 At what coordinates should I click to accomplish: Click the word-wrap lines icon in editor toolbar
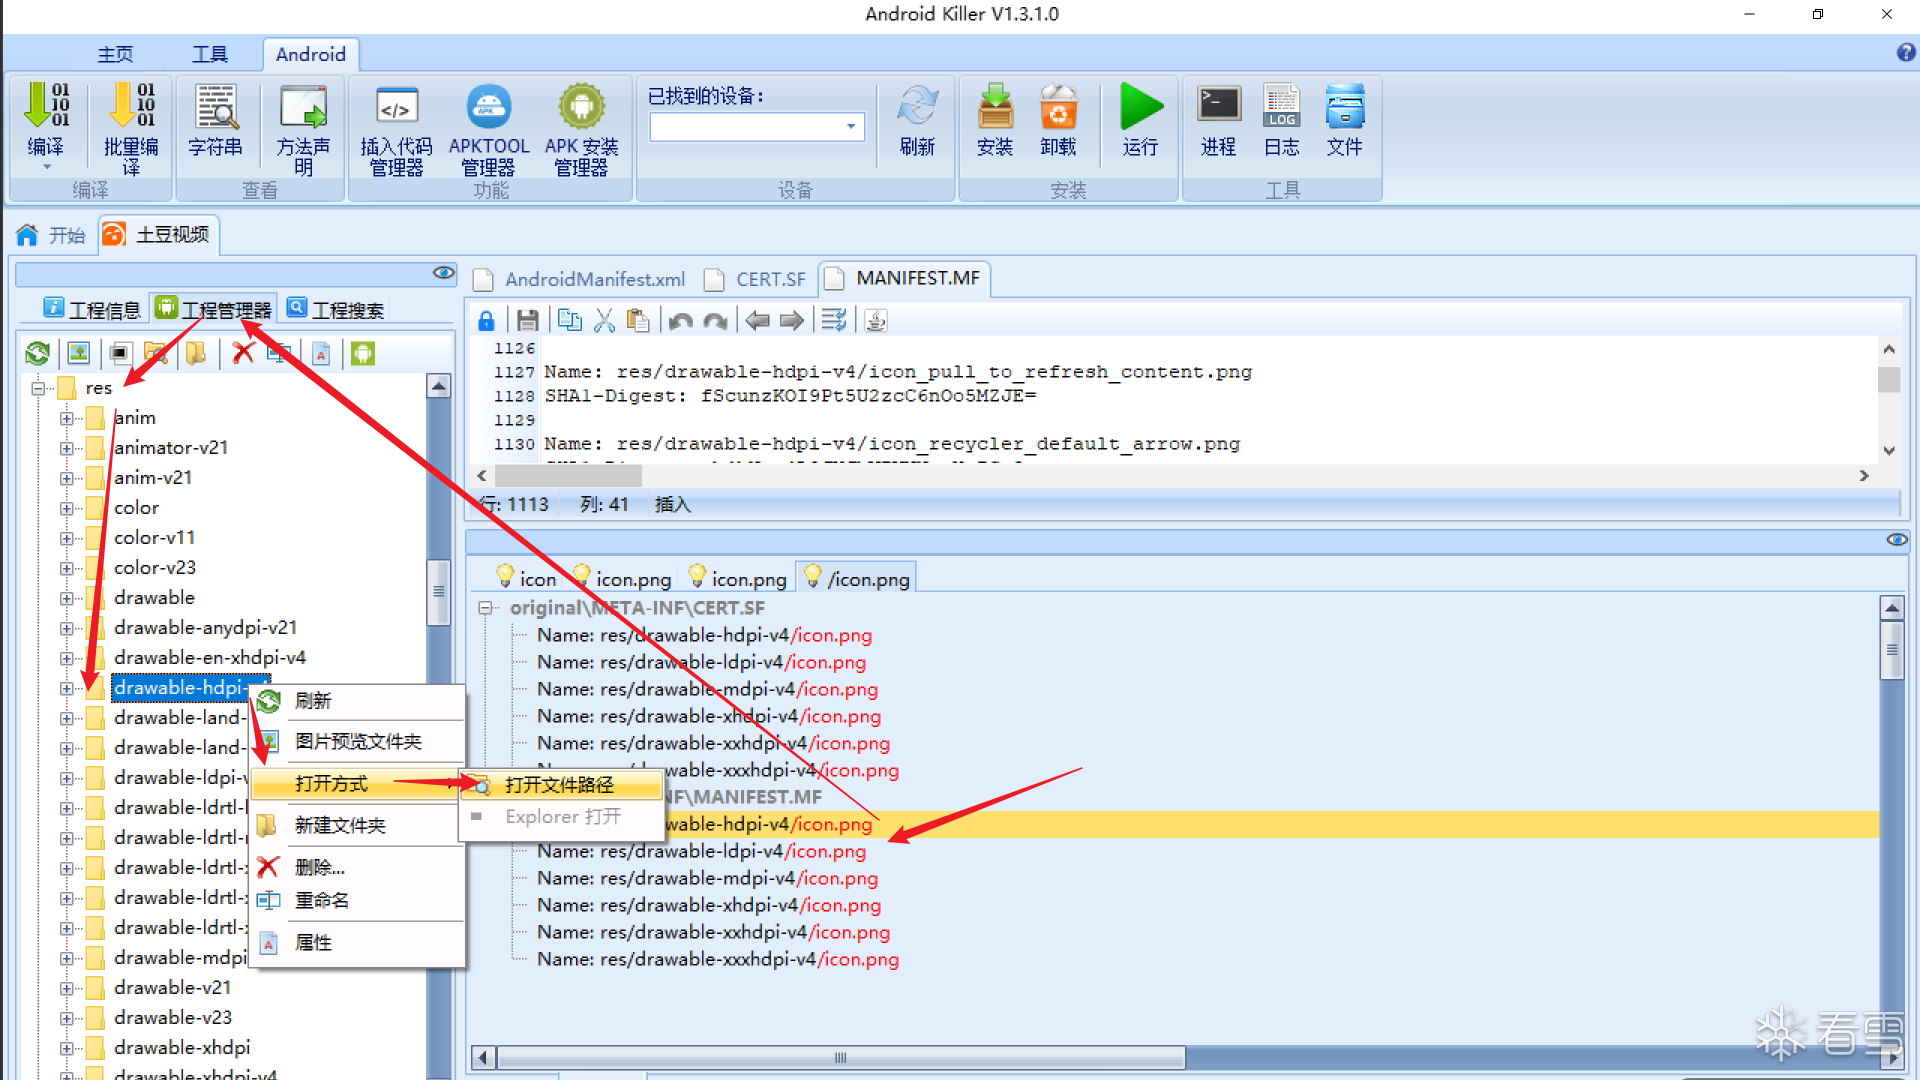tap(834, 320)
